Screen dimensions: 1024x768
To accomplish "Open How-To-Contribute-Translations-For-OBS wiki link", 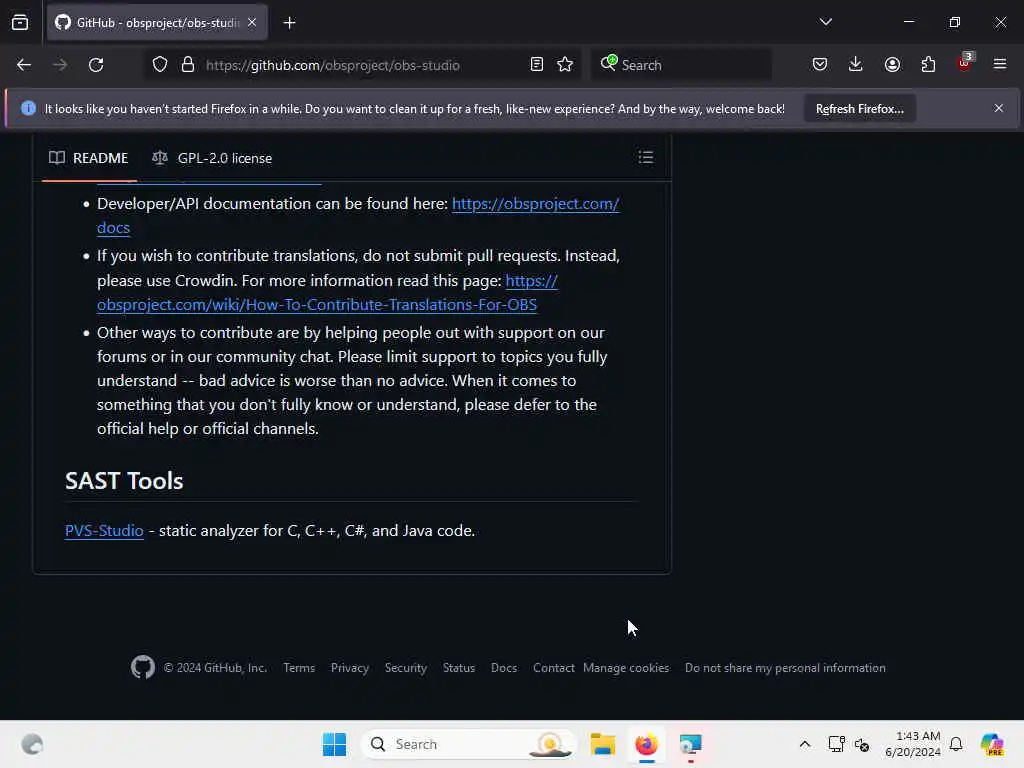I will 317,305.
